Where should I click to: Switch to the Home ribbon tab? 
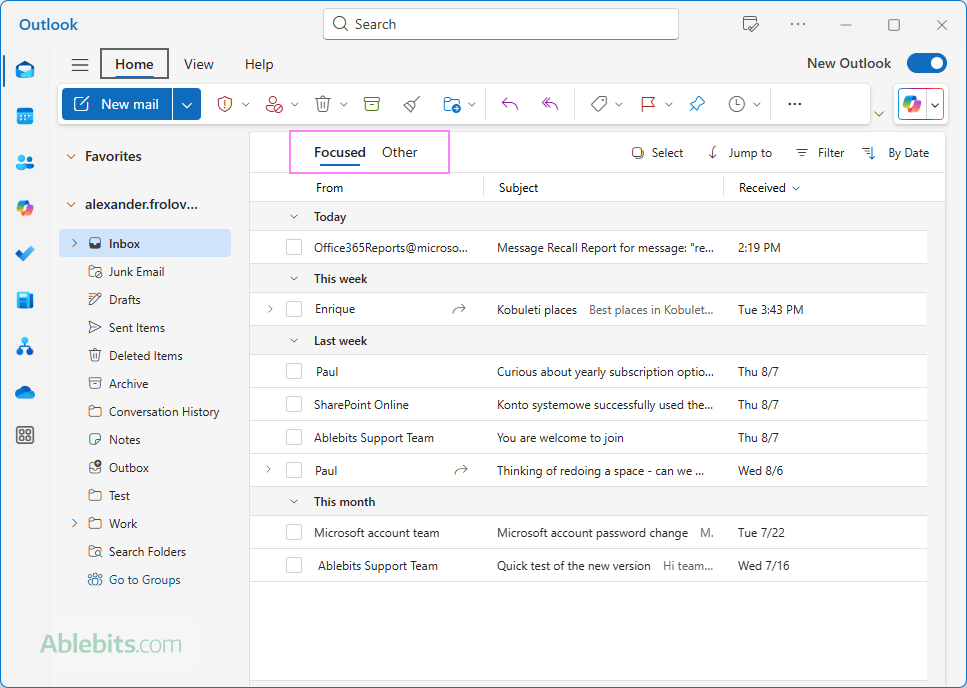click(x=134, y=64)
